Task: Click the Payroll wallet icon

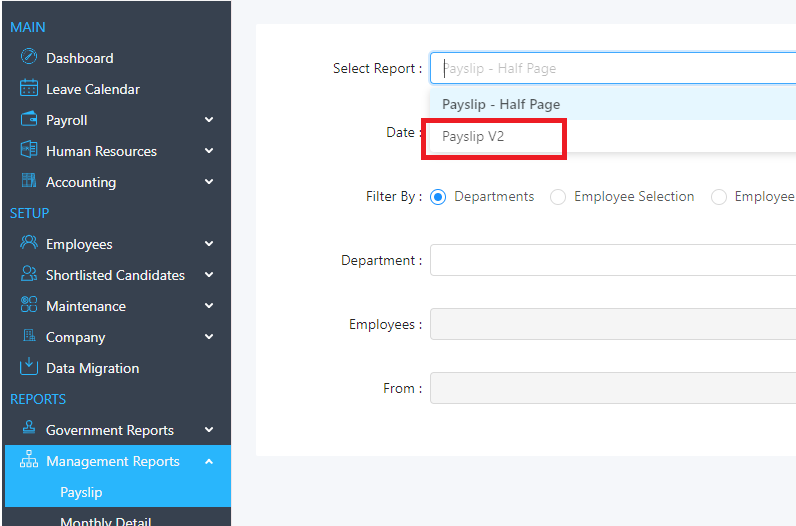Action: tap(29, 119)
